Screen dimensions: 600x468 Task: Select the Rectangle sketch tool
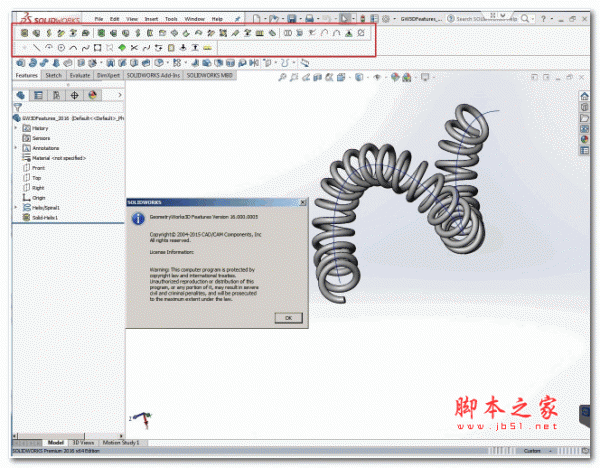point(98,48)
